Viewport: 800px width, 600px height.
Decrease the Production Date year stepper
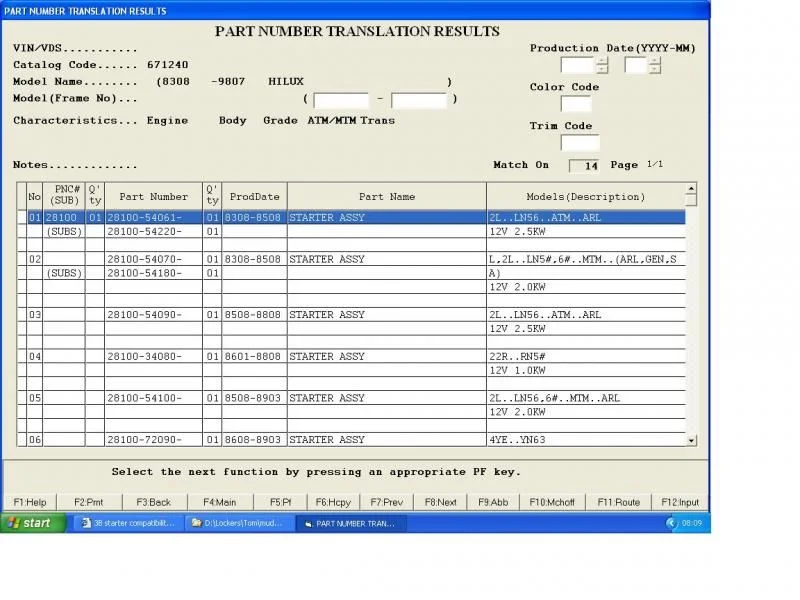point(603,69)
